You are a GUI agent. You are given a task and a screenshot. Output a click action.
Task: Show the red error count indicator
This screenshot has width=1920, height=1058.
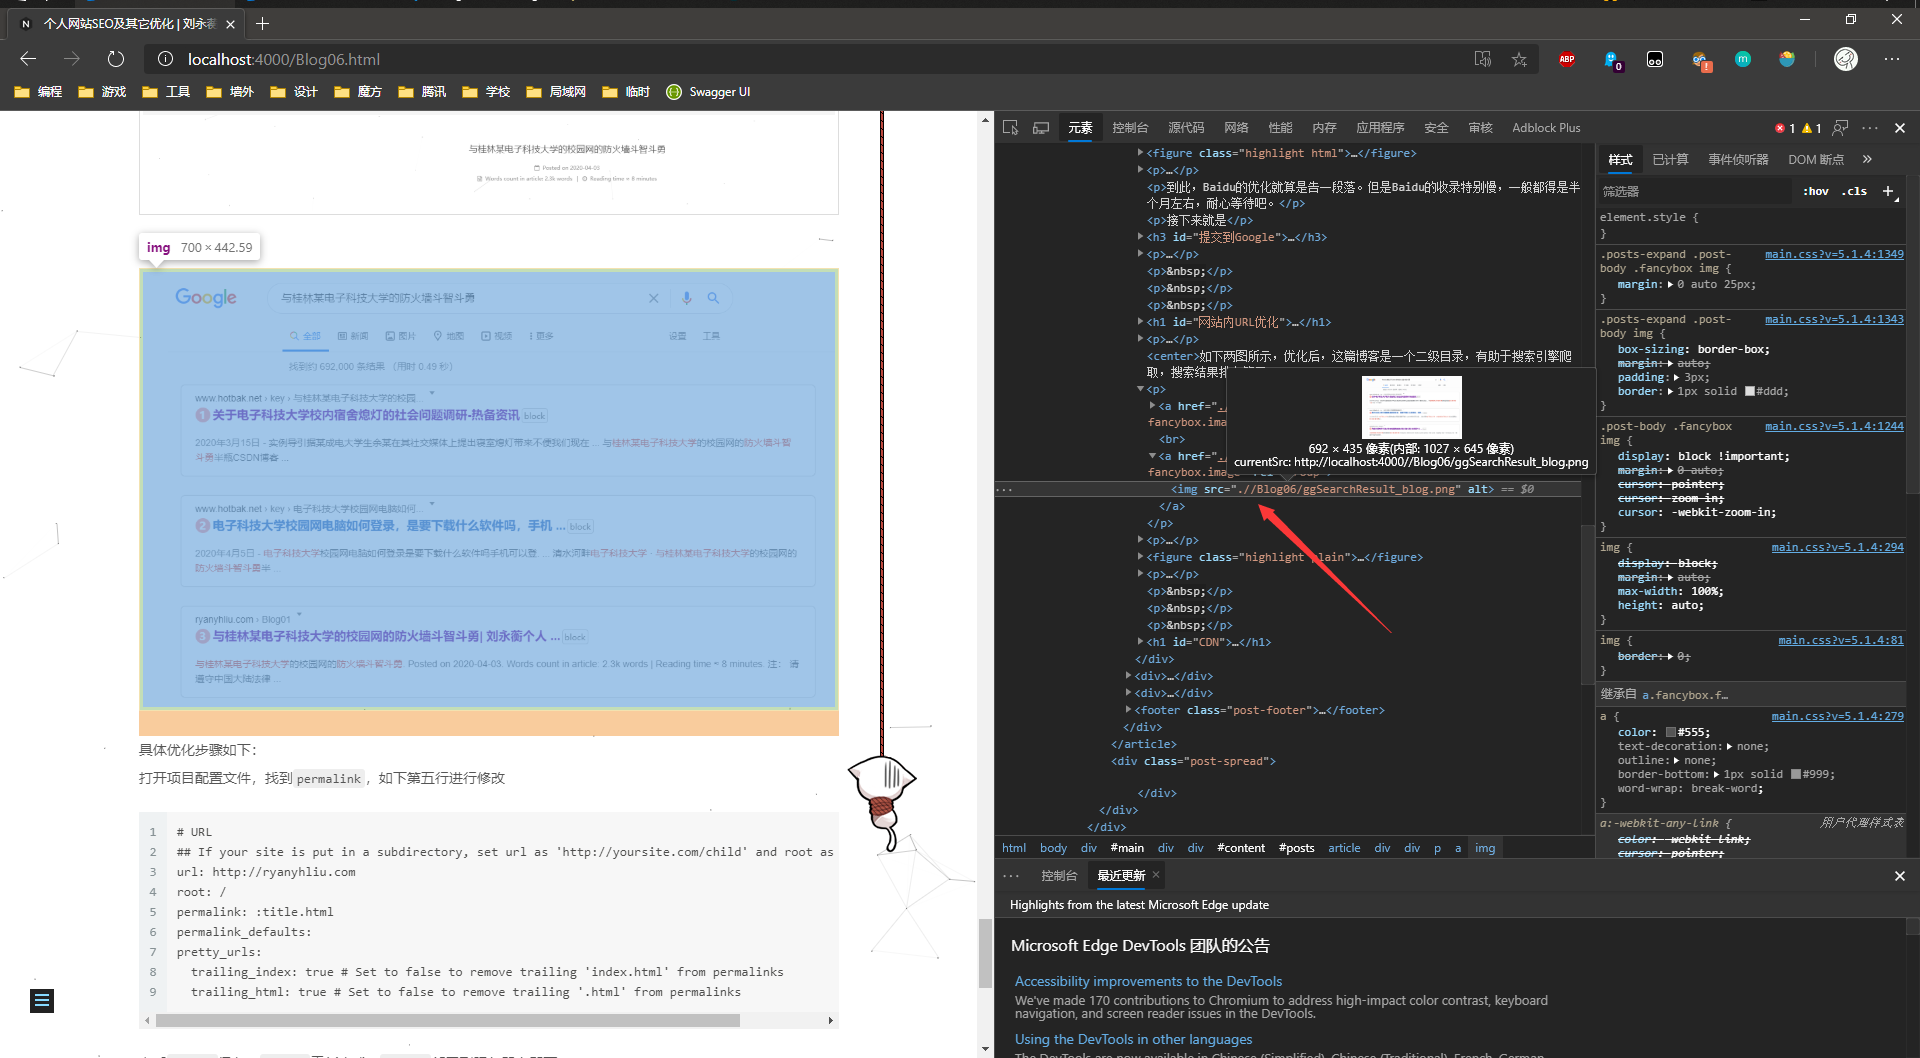1785,128
